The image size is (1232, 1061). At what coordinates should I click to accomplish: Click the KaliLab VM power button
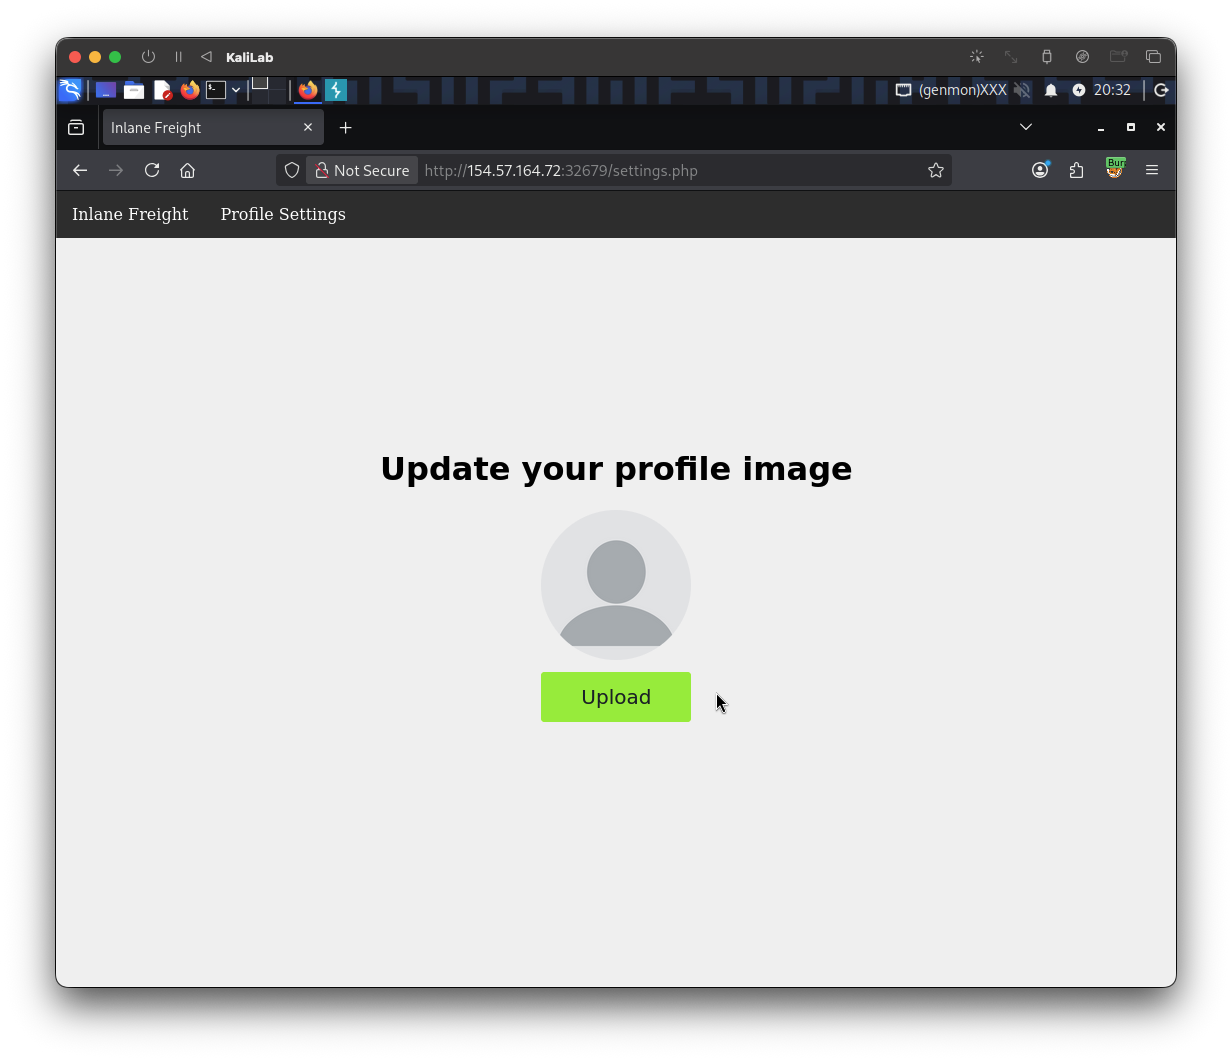point(149,57)
